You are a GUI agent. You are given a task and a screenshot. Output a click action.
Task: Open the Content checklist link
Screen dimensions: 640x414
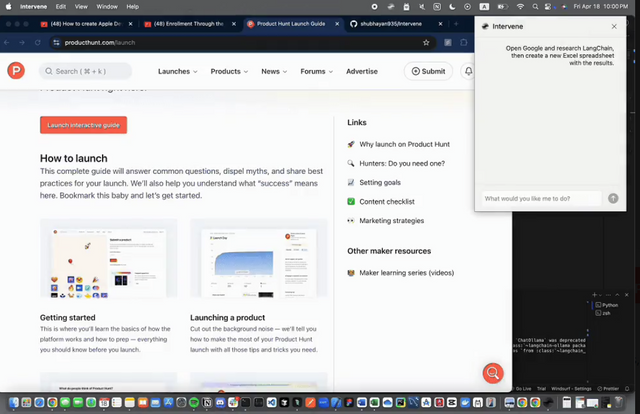coord(387,202)
